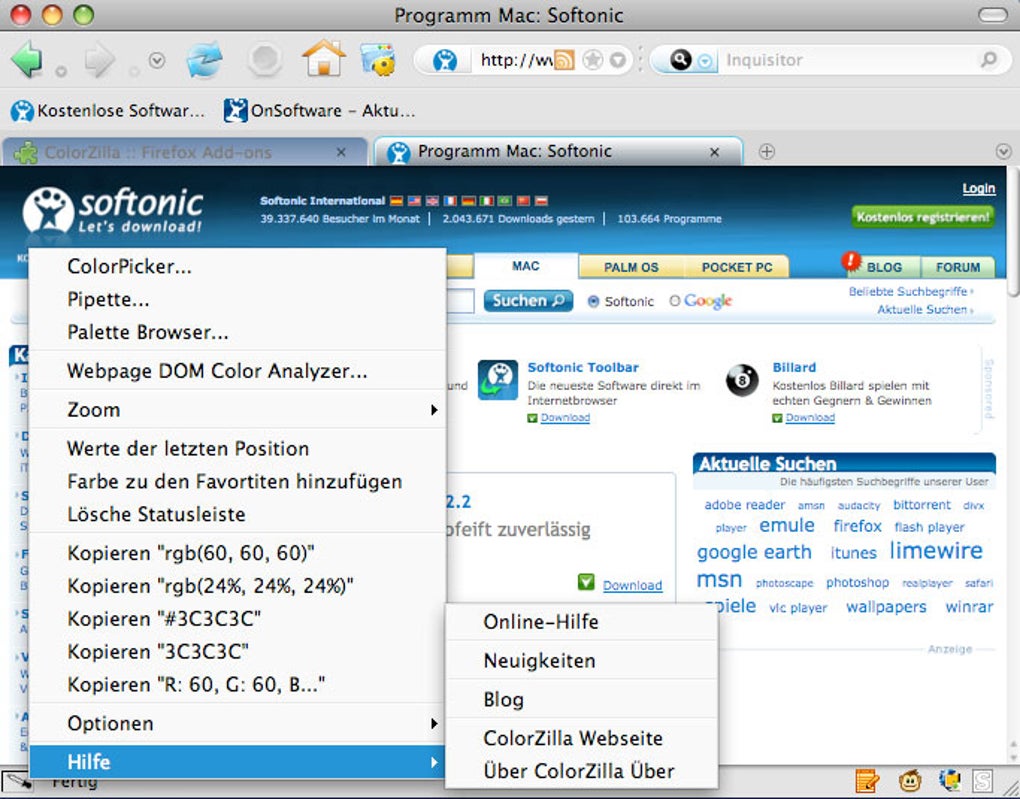The height and width of the screenshot is (799, 1020).
Task: Open ColorZilla Webseite entry
Action: click(x=582, y=738)
